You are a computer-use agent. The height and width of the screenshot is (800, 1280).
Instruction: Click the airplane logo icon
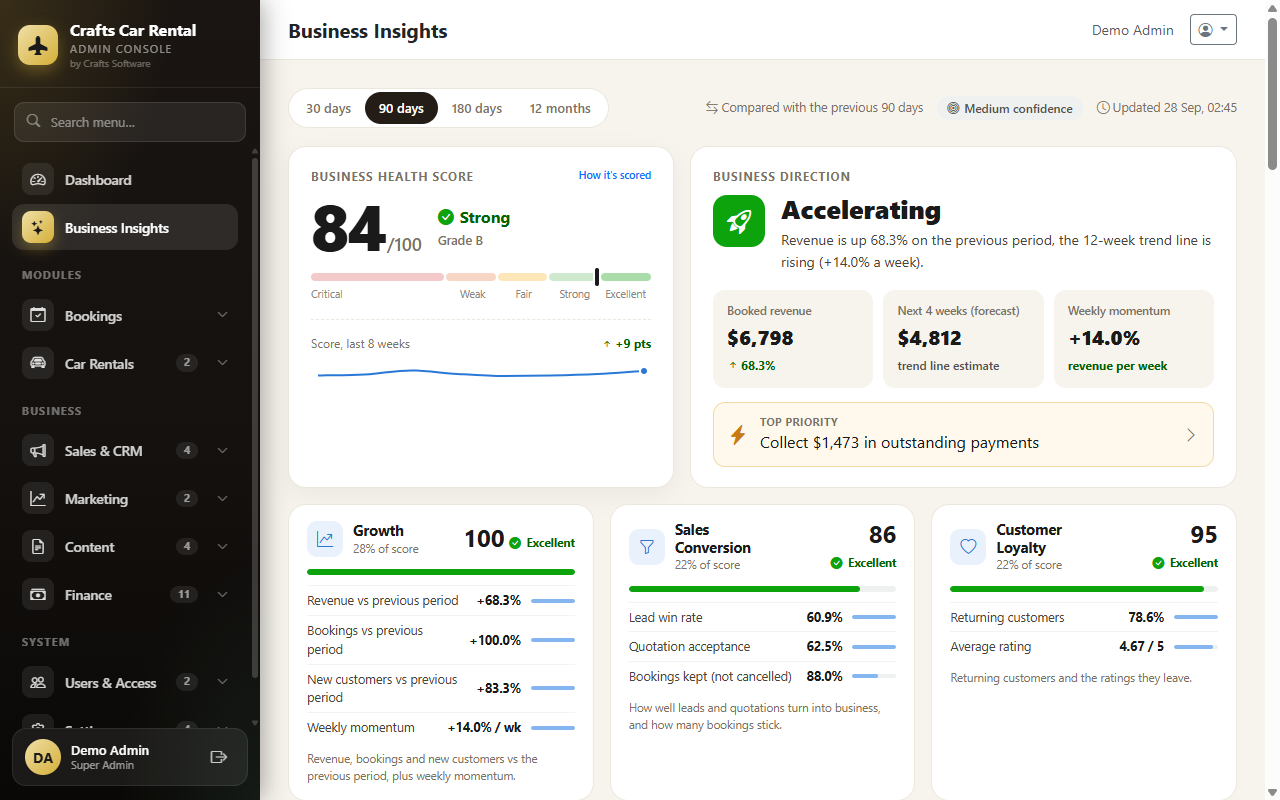point(38,45)
